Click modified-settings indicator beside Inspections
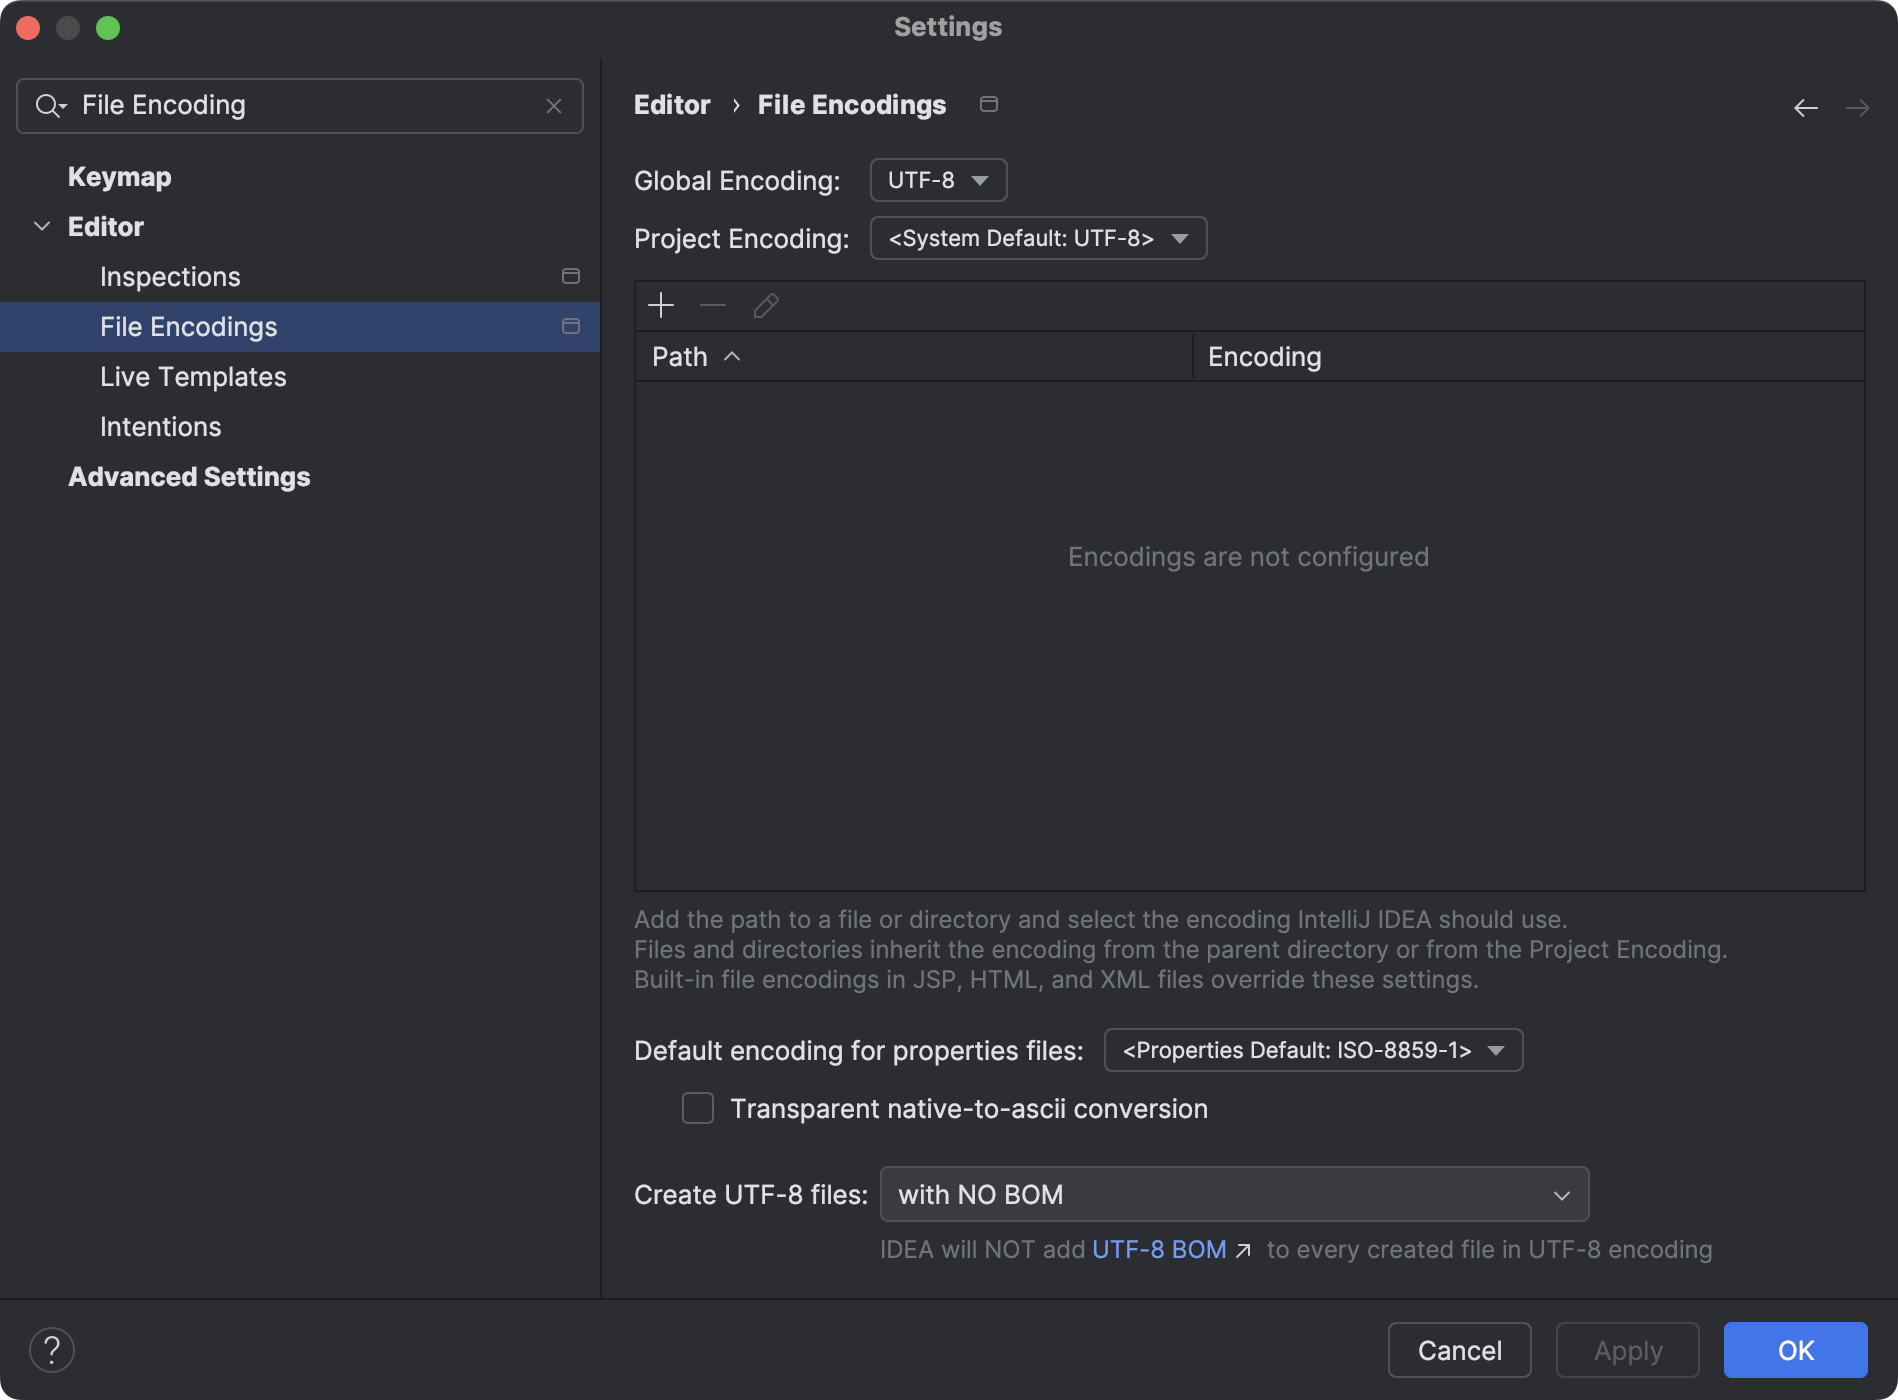The image size is (1898, 1400). point(571,276)
